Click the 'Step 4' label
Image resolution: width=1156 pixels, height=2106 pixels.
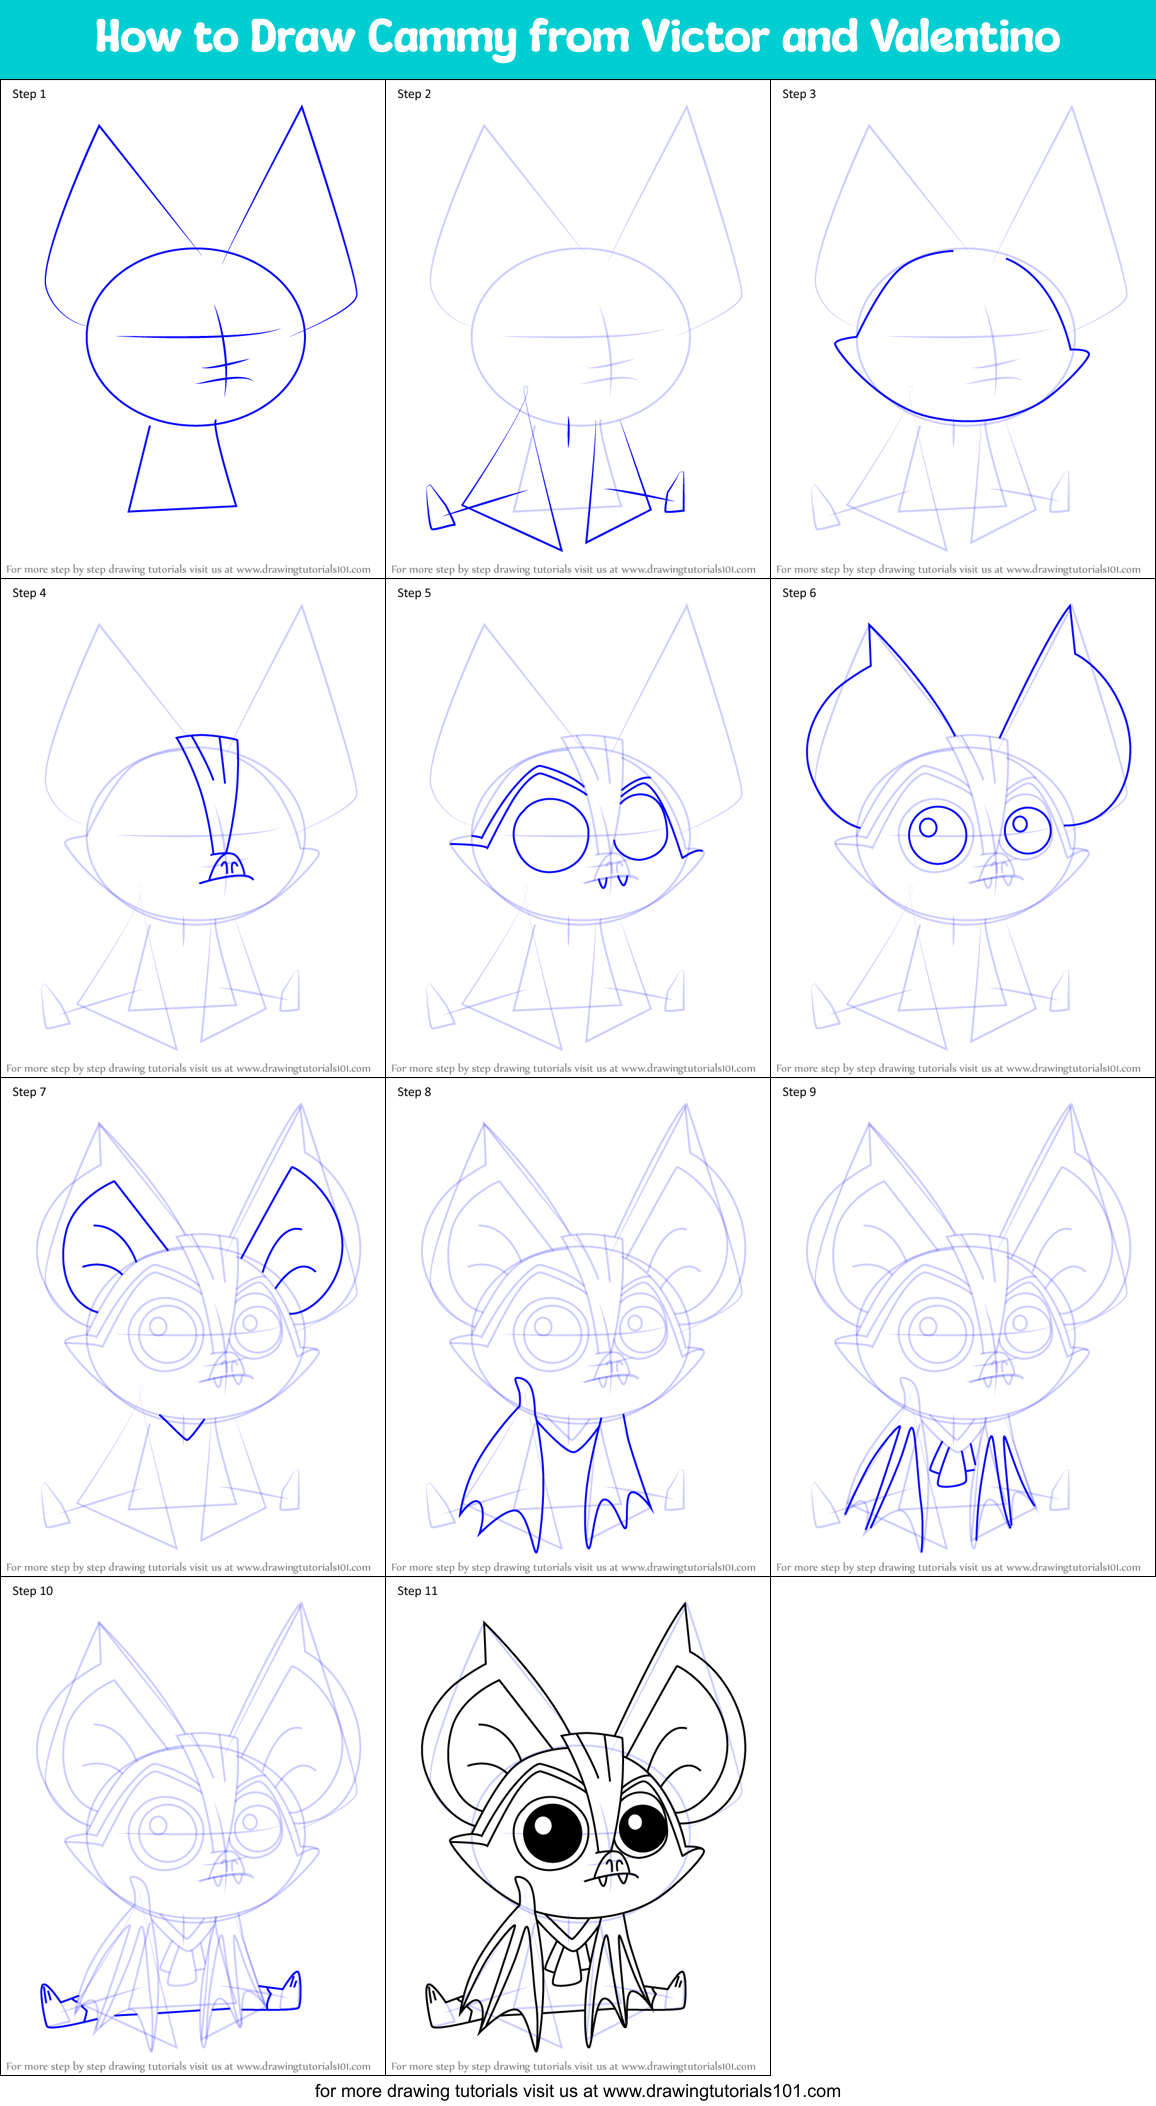coord(29,593)
